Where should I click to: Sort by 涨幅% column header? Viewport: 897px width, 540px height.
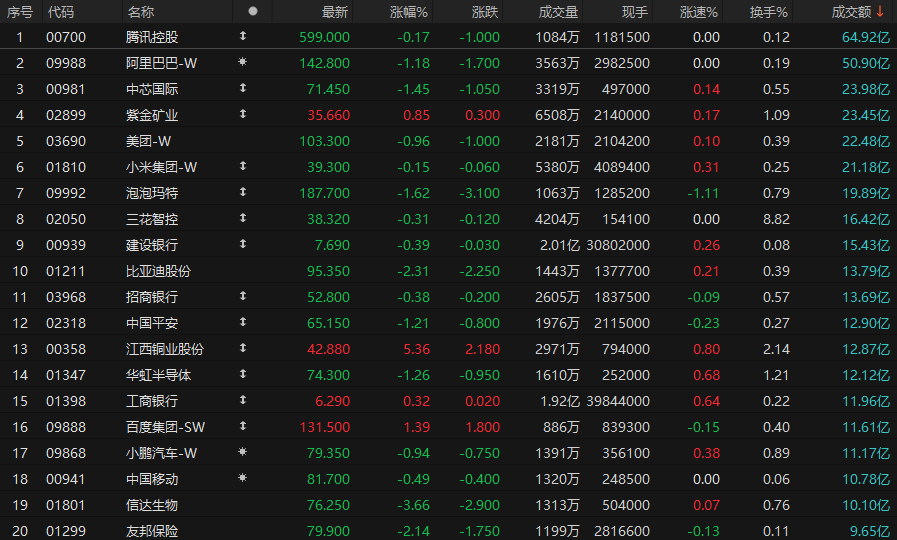coord(408,12)
